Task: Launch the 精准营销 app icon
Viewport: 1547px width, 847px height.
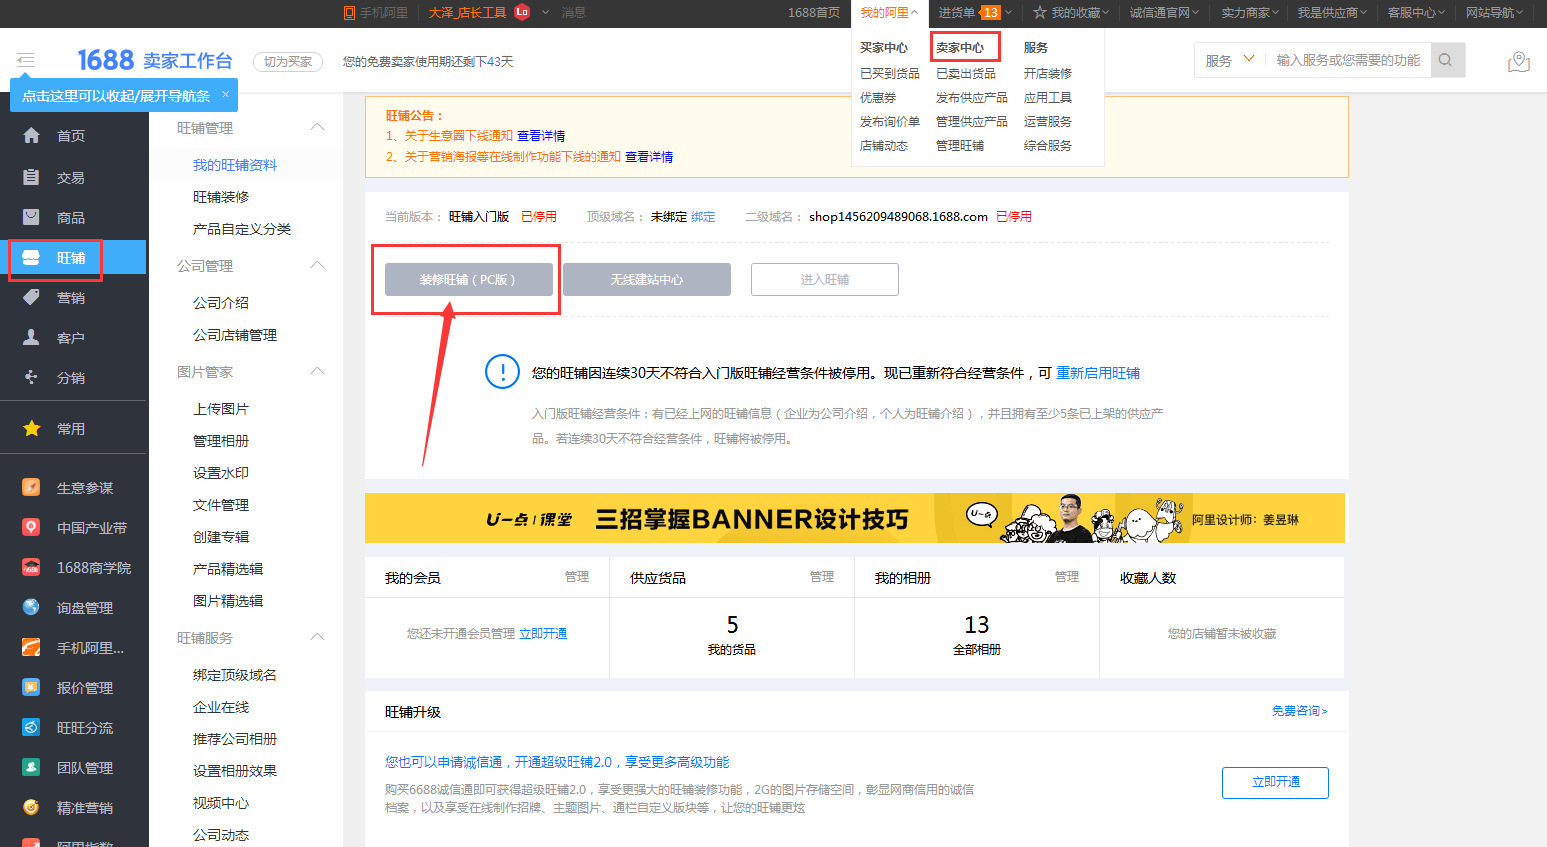Action: (32, 807)
